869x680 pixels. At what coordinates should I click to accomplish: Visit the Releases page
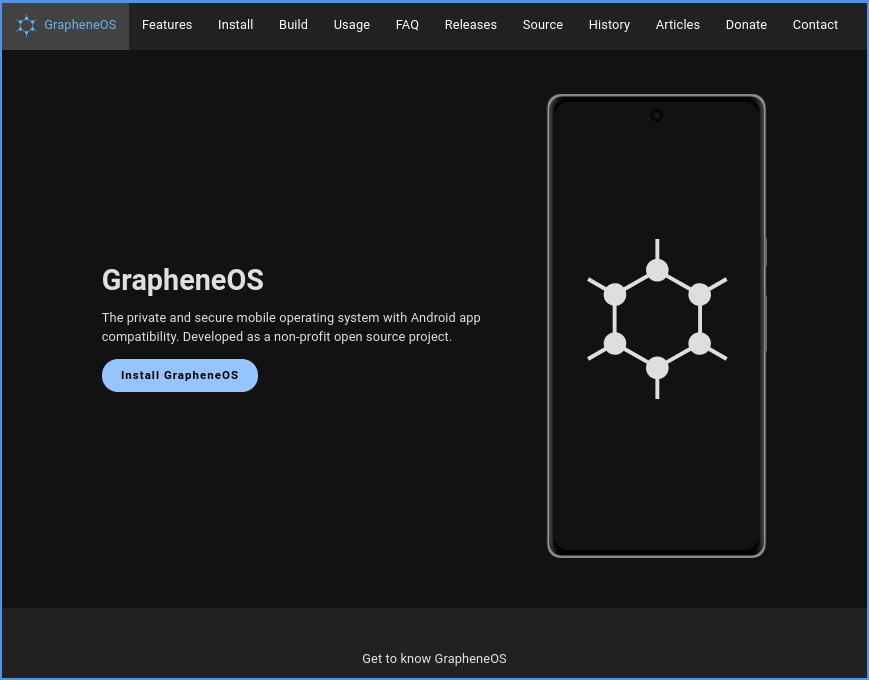470,25
